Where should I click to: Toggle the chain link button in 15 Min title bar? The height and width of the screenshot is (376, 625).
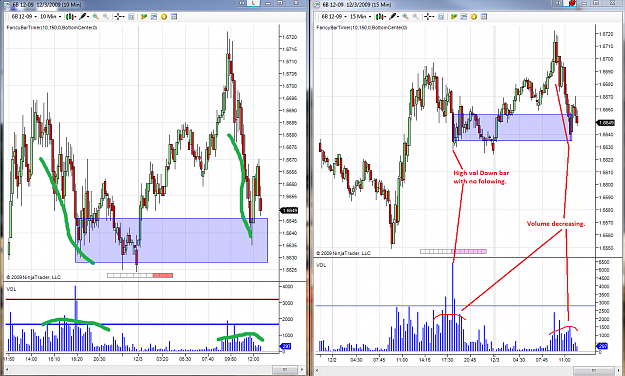(558, 3)
